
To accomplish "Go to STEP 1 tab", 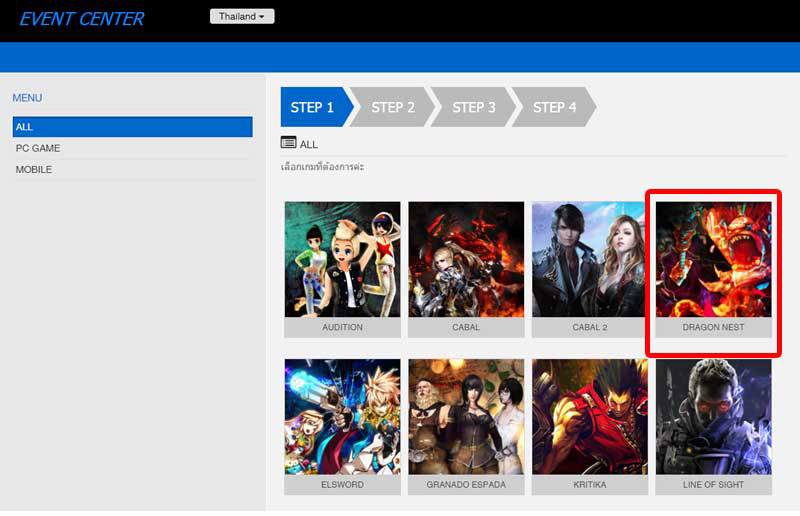I will [x=316, y=107].
